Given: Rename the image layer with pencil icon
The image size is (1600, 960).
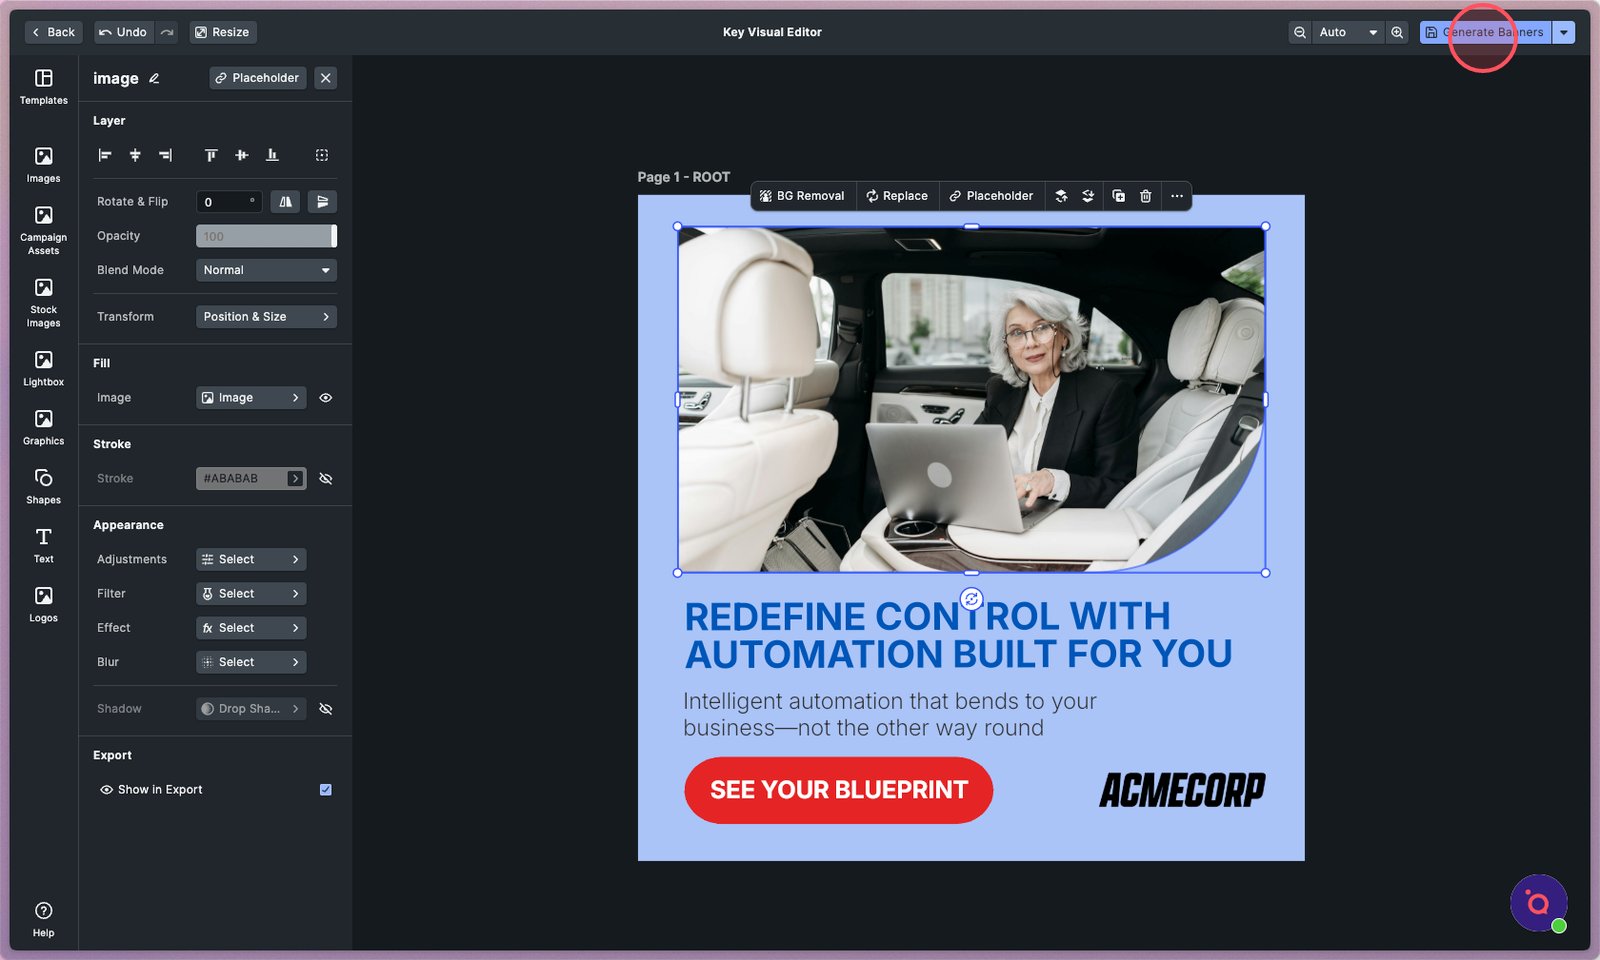Looking at the screenshot, I should (x=154, y=78).
